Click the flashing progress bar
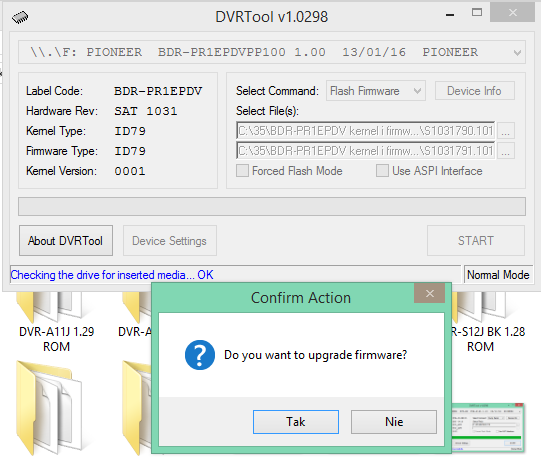 pos(272,206)
